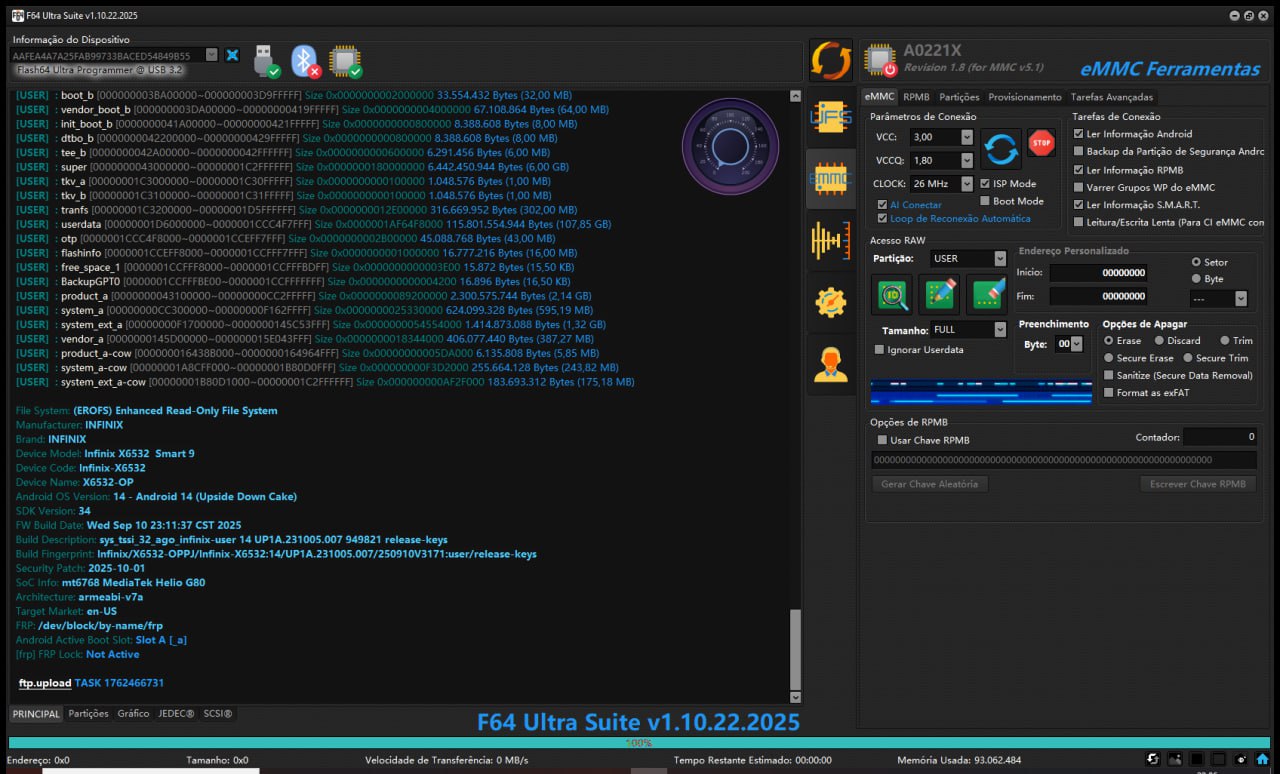Click the USB connection status icon
The width and height of the screenshot is (1280, 774).
[x=266, y=61]
